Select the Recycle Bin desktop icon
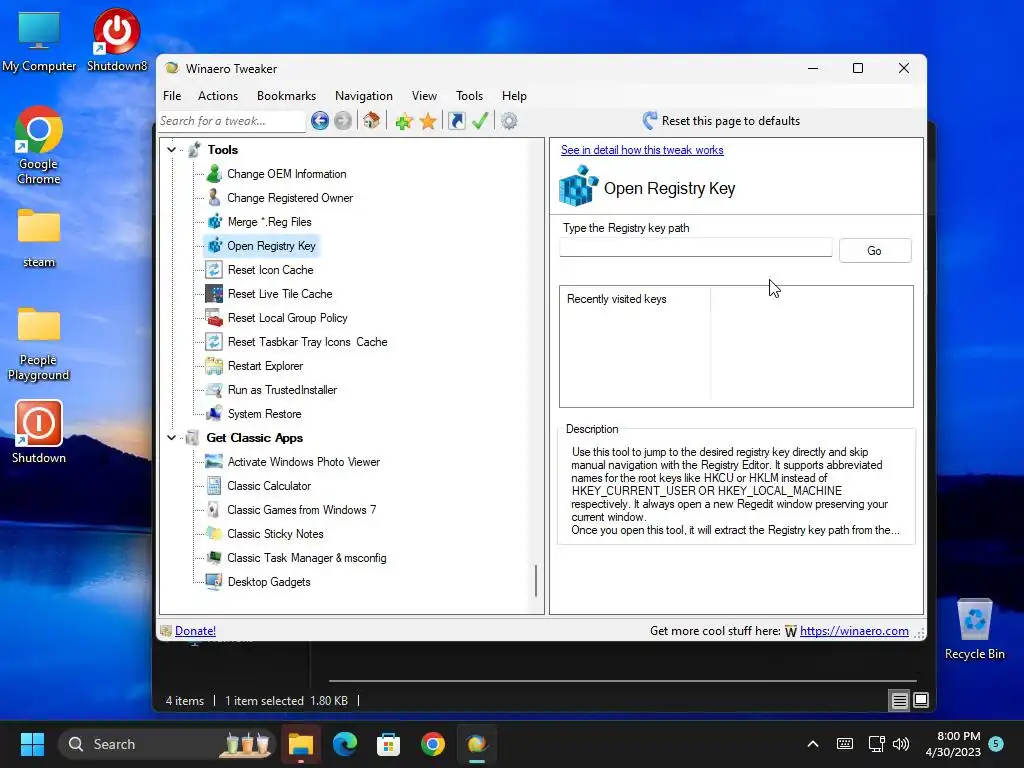The image size is (1024, 768). tap(974, 629)
